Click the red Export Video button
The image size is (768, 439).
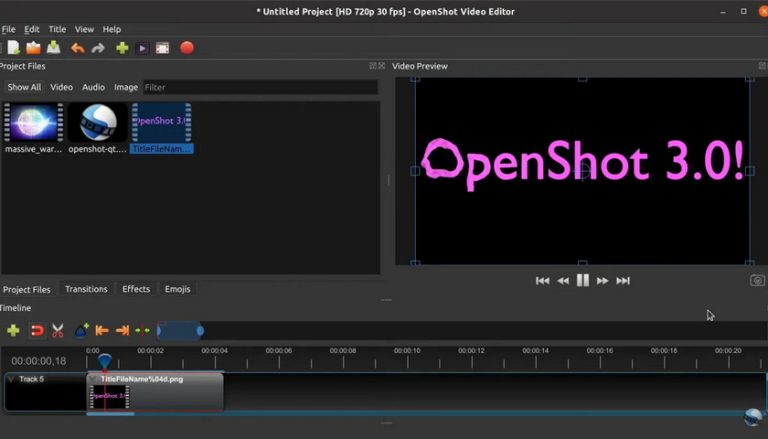(186, 47)
